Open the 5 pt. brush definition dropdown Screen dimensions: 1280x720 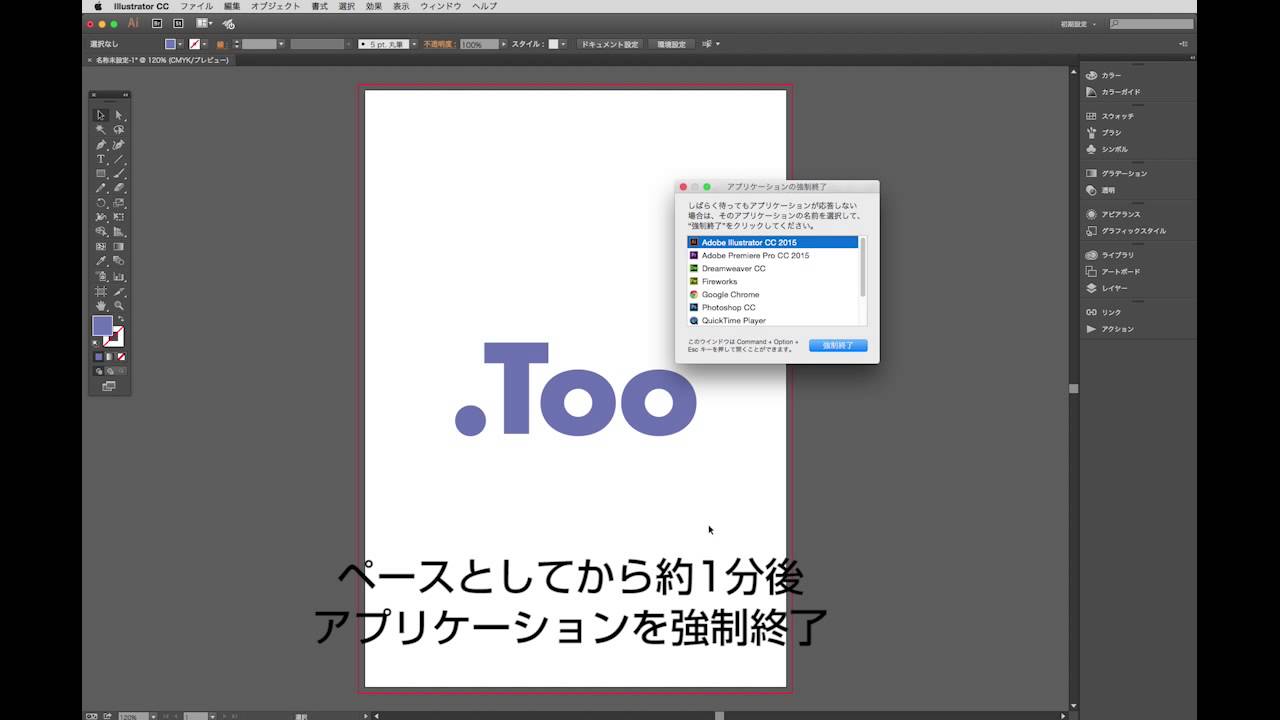[414, 44]
